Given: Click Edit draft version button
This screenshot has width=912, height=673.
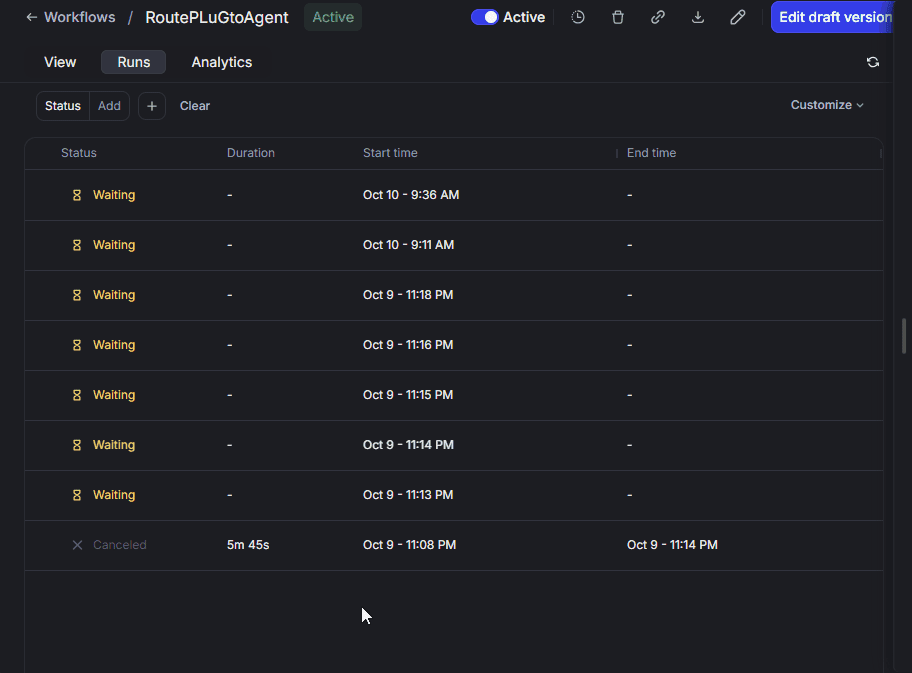Looking at the screenshot, I should point(834,17).
